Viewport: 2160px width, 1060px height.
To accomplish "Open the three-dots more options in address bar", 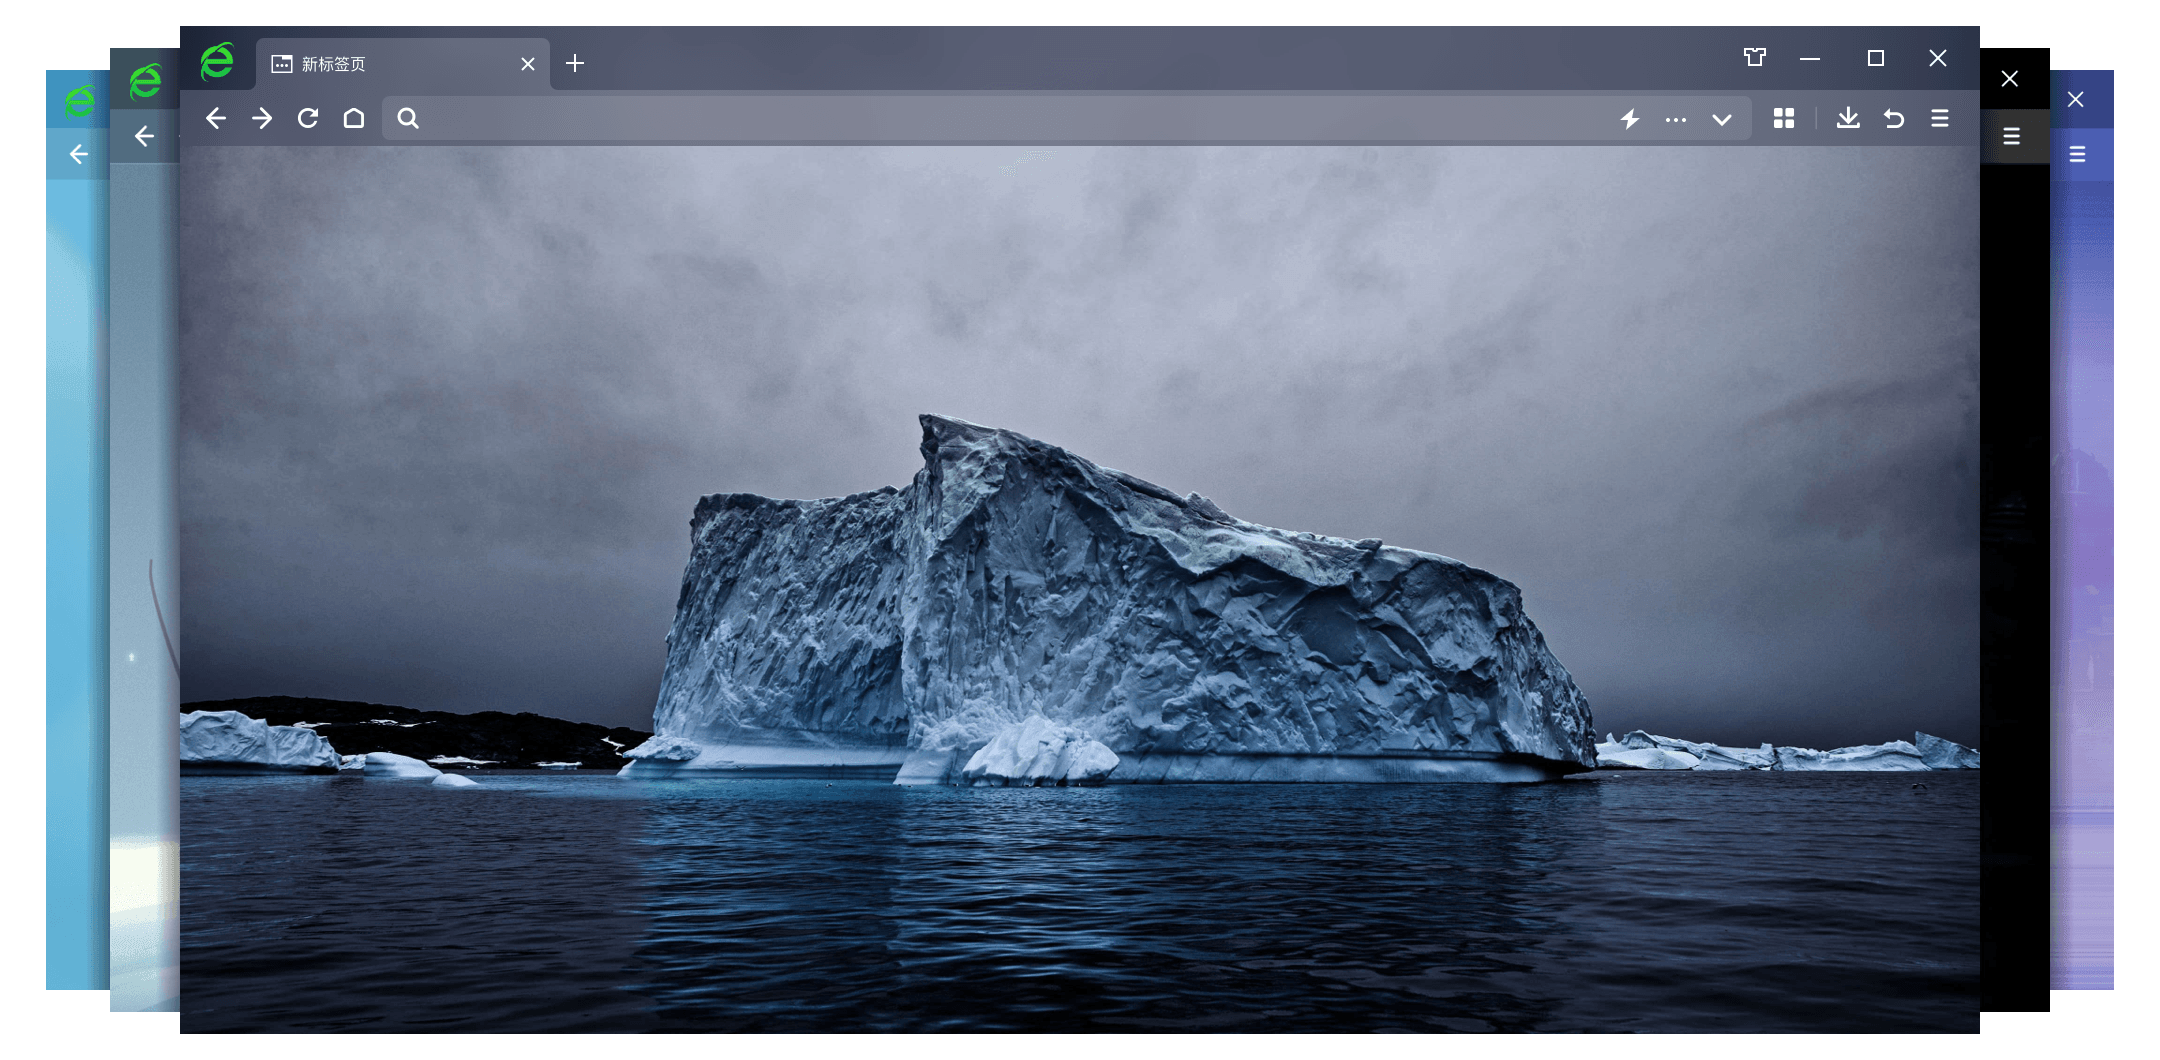I will [x=1676, y=120].
